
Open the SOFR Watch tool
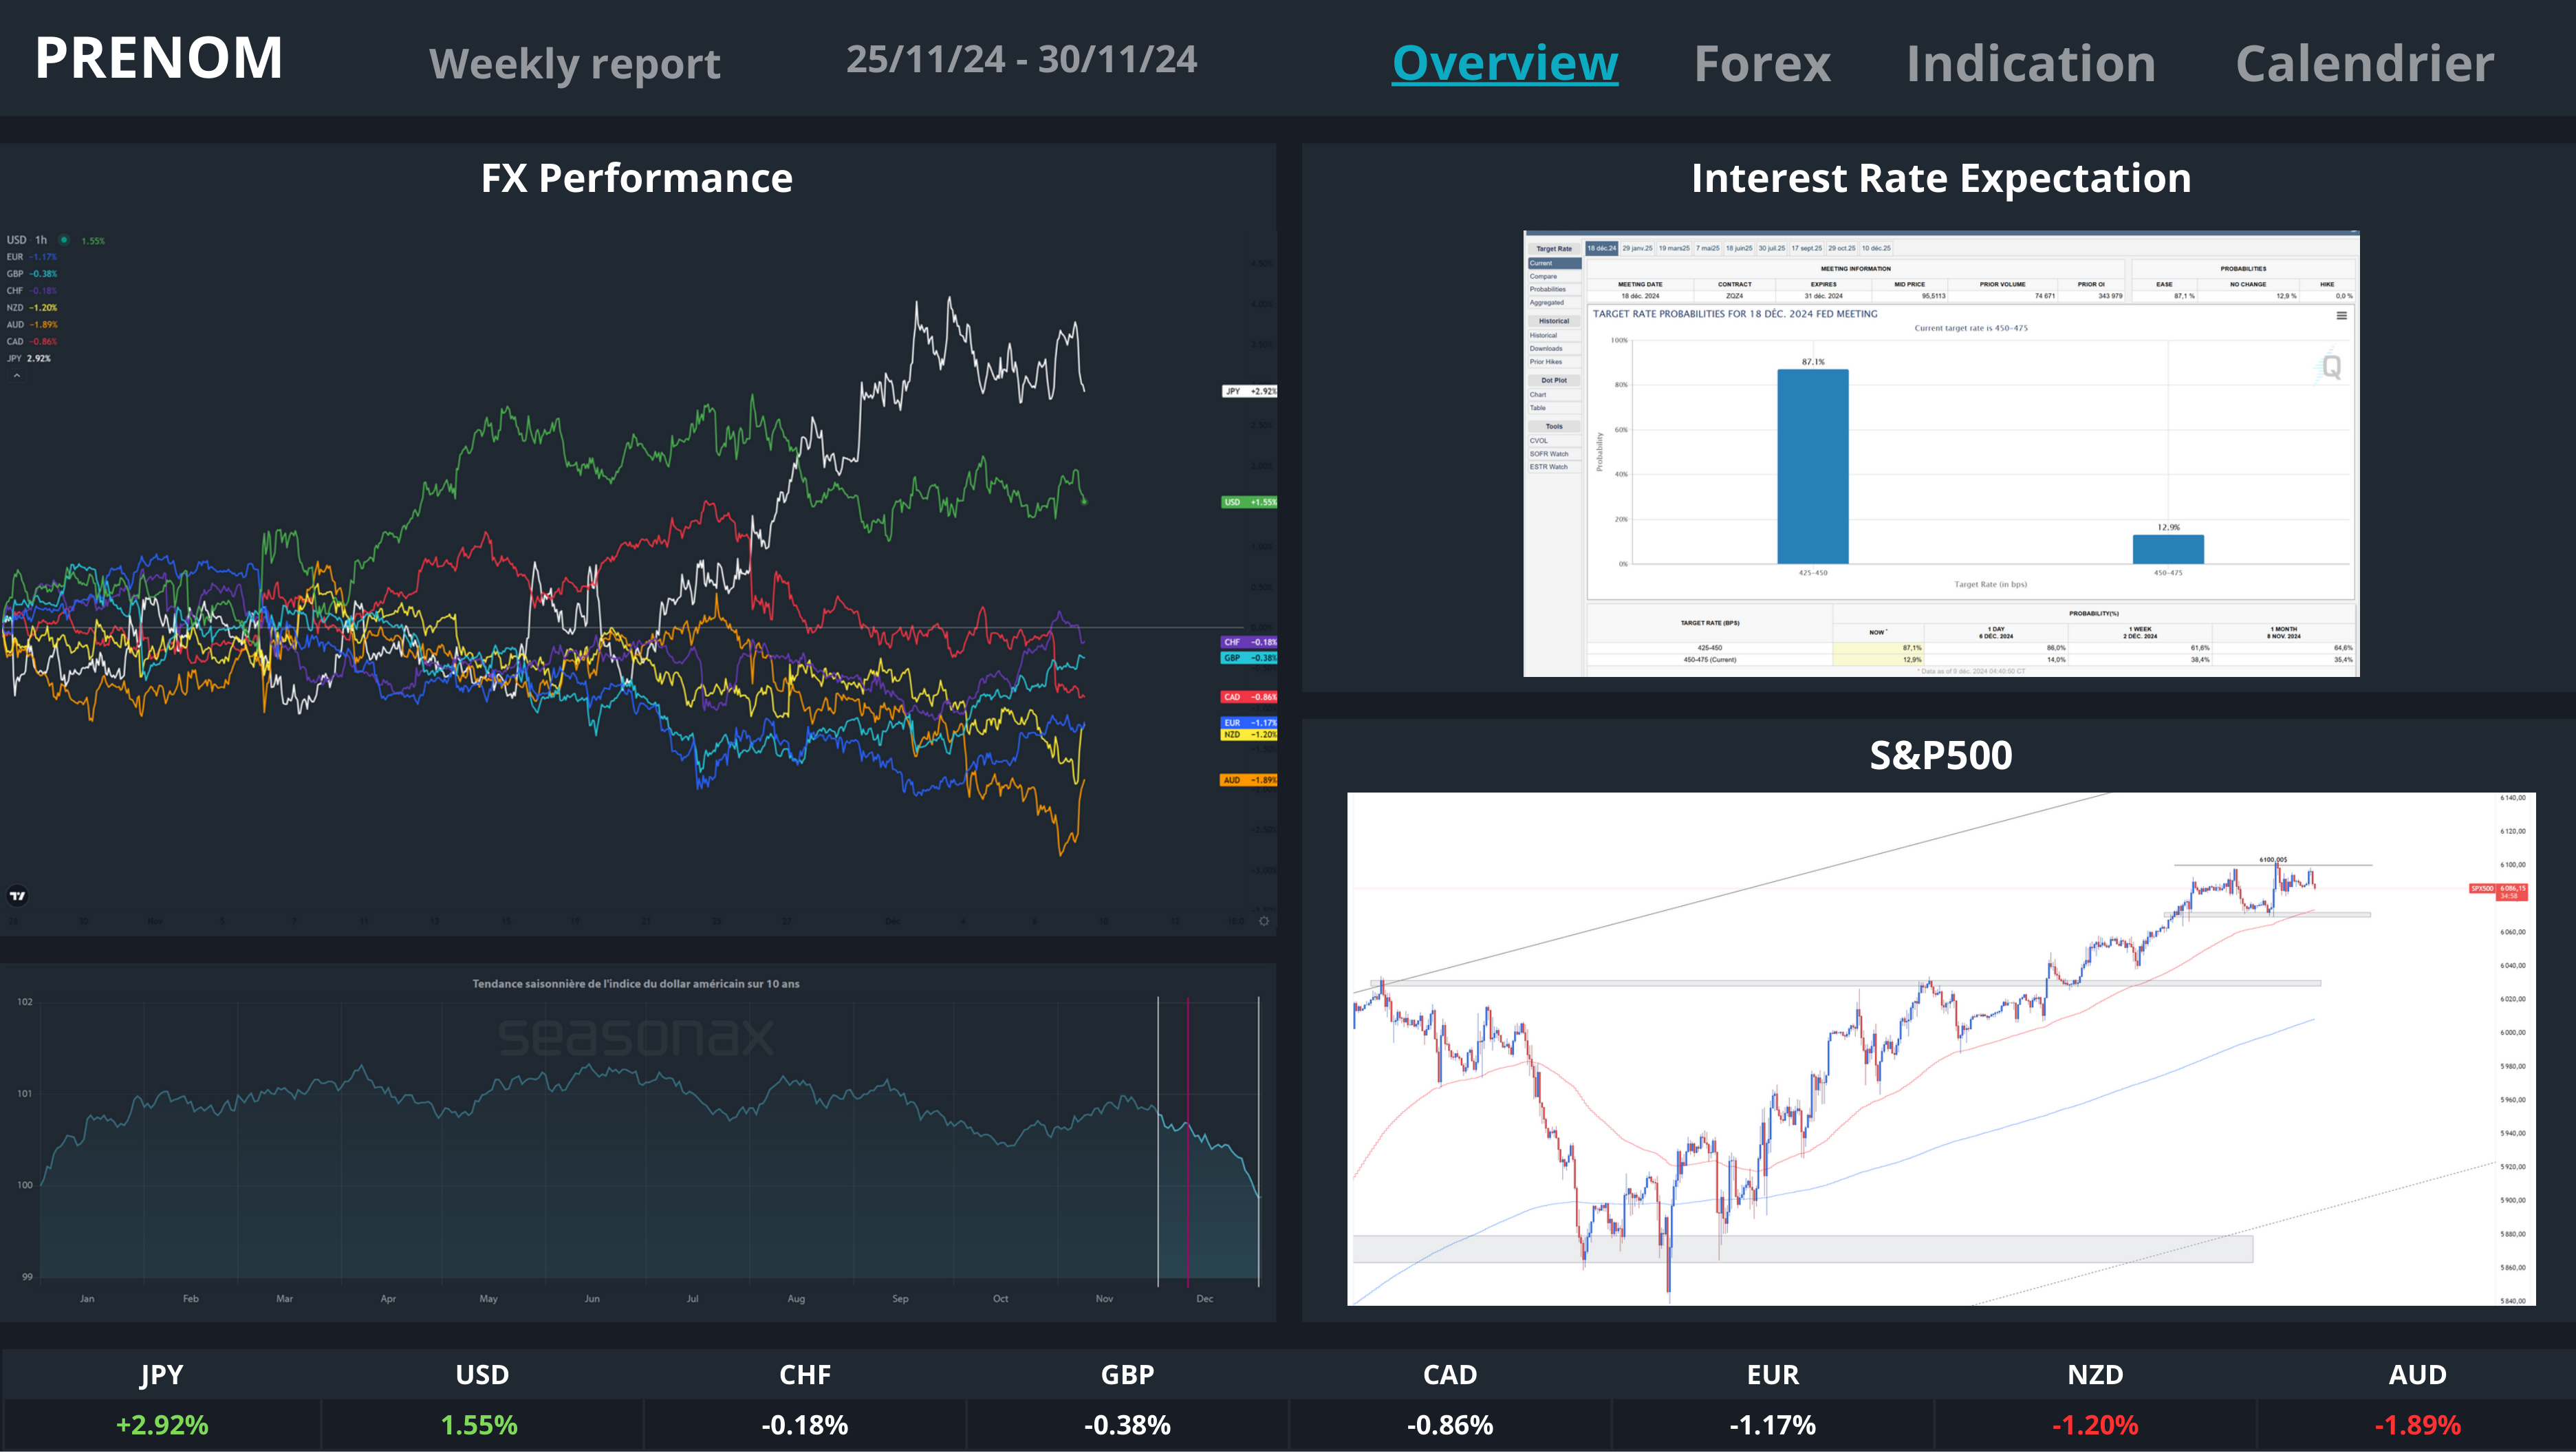coord(1554,453)
